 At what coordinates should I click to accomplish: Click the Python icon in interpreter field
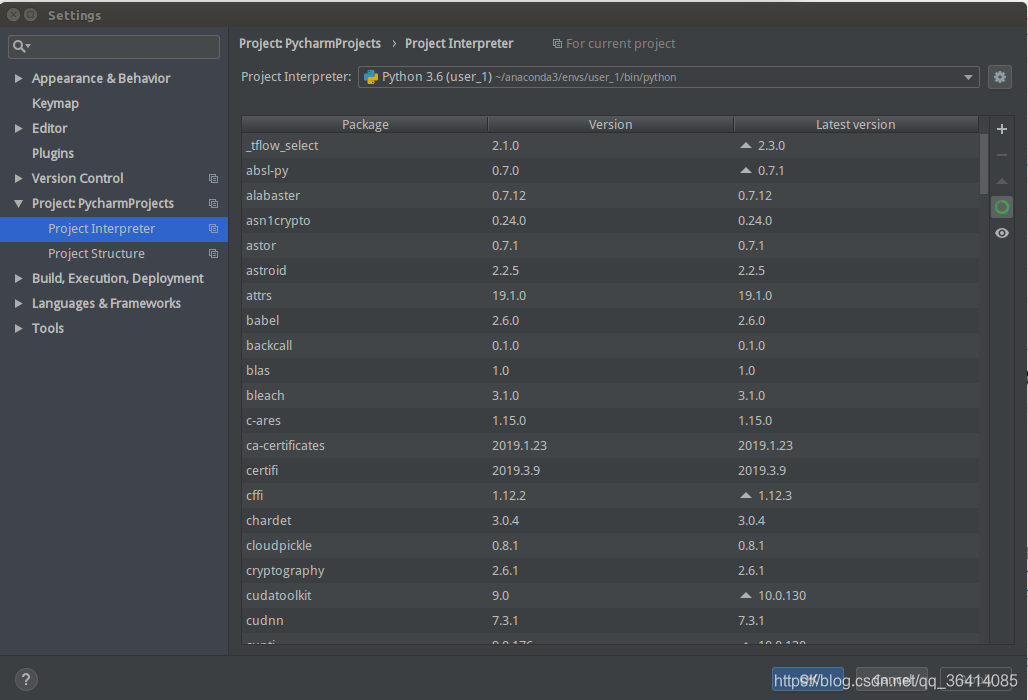point(371,77)
